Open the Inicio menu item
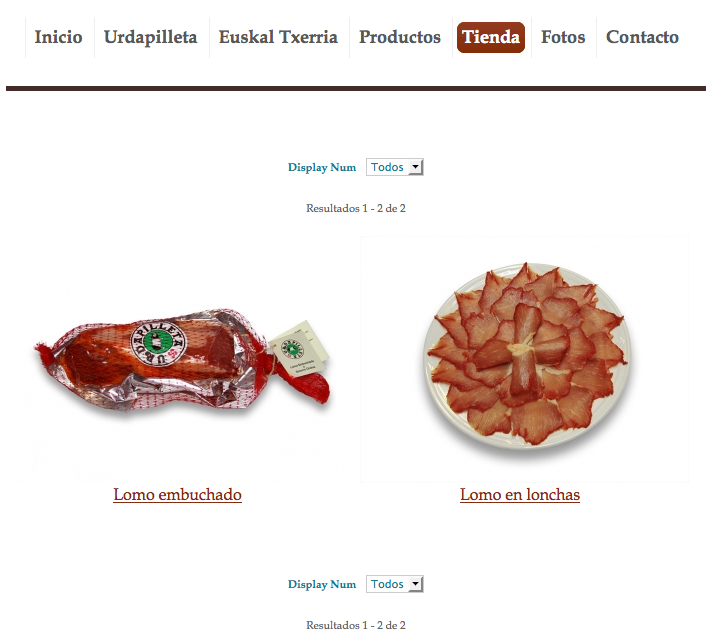Viewport: 727px width, 642px height. (58, 37)
